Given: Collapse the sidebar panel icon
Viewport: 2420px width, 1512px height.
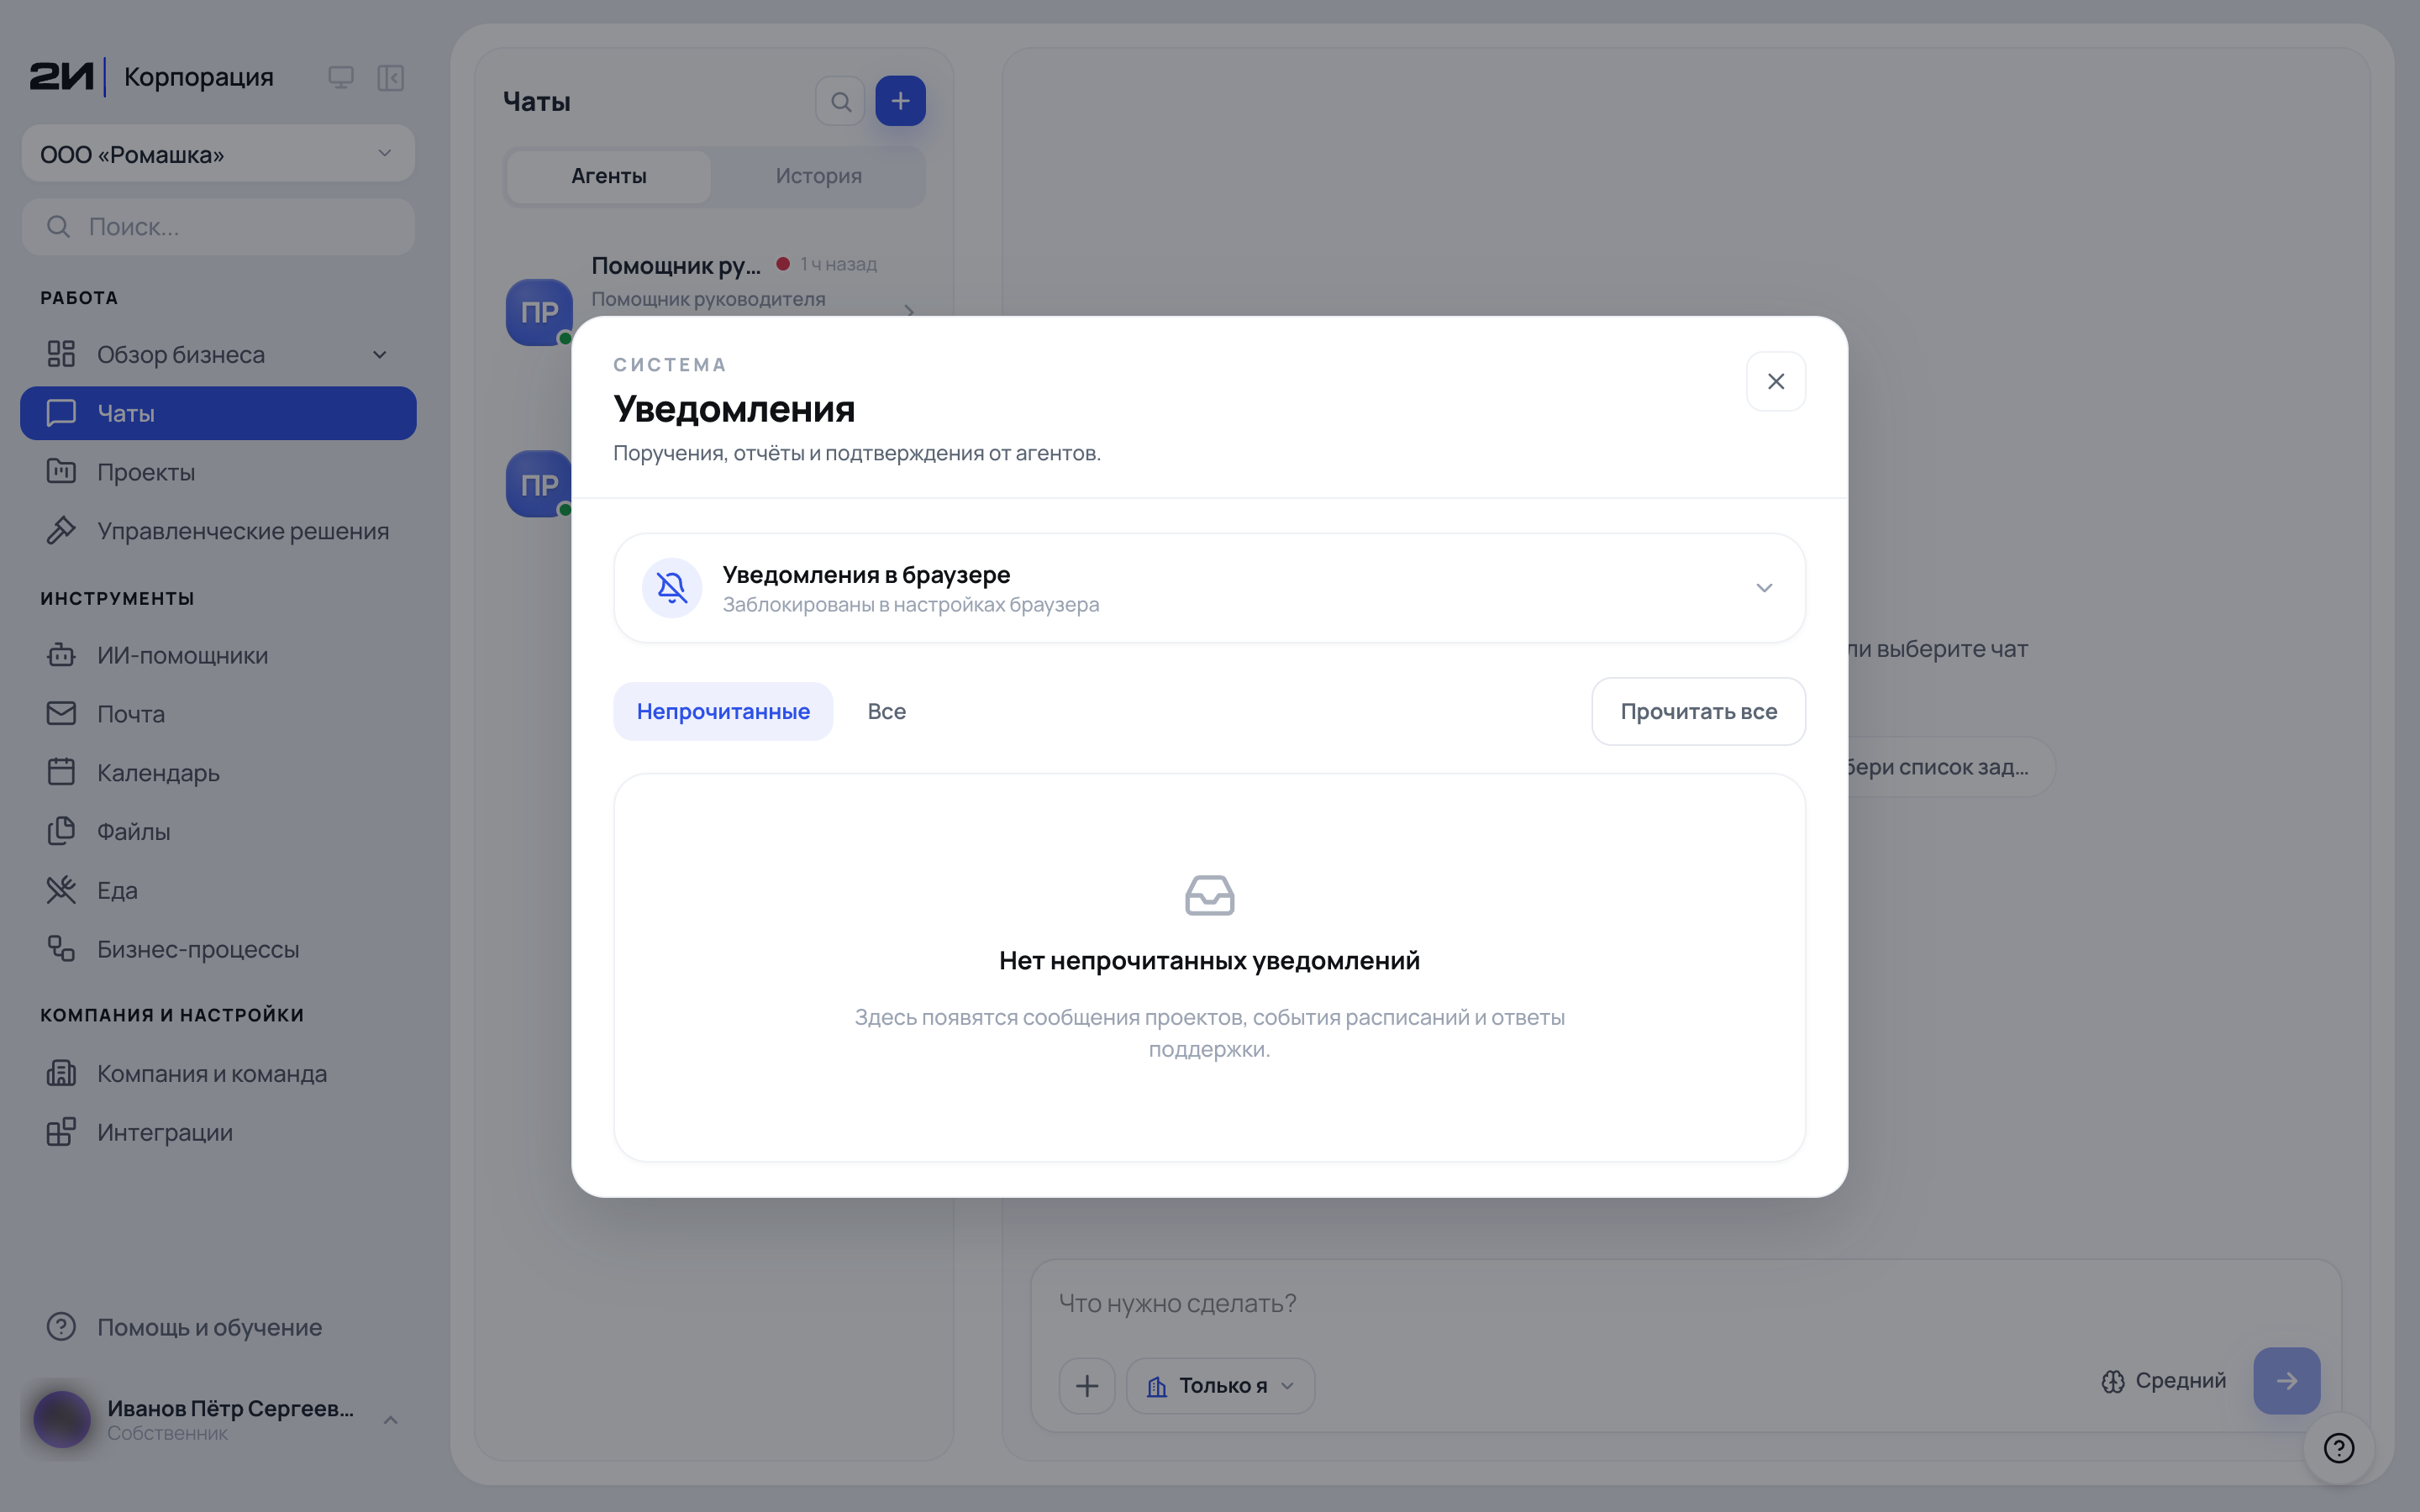Looking at the screenshot, I should click(391, 77).
